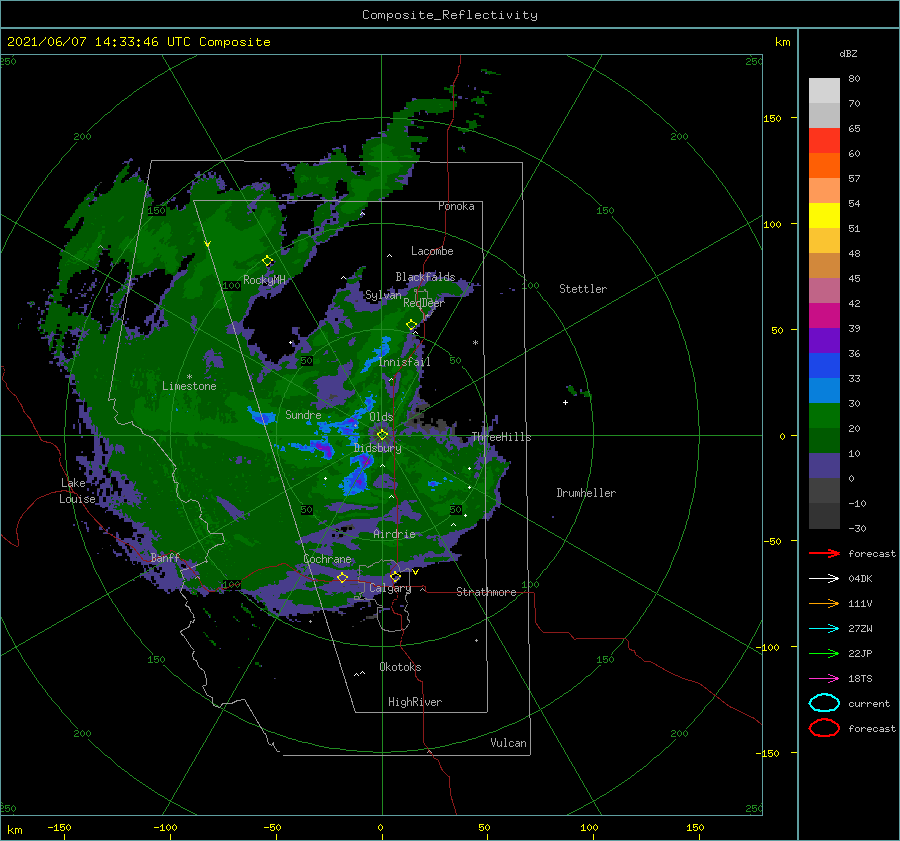Click the asterisk marker above Limestone
This screenshot has height=841, width=900.
click(x=189, y=377)
